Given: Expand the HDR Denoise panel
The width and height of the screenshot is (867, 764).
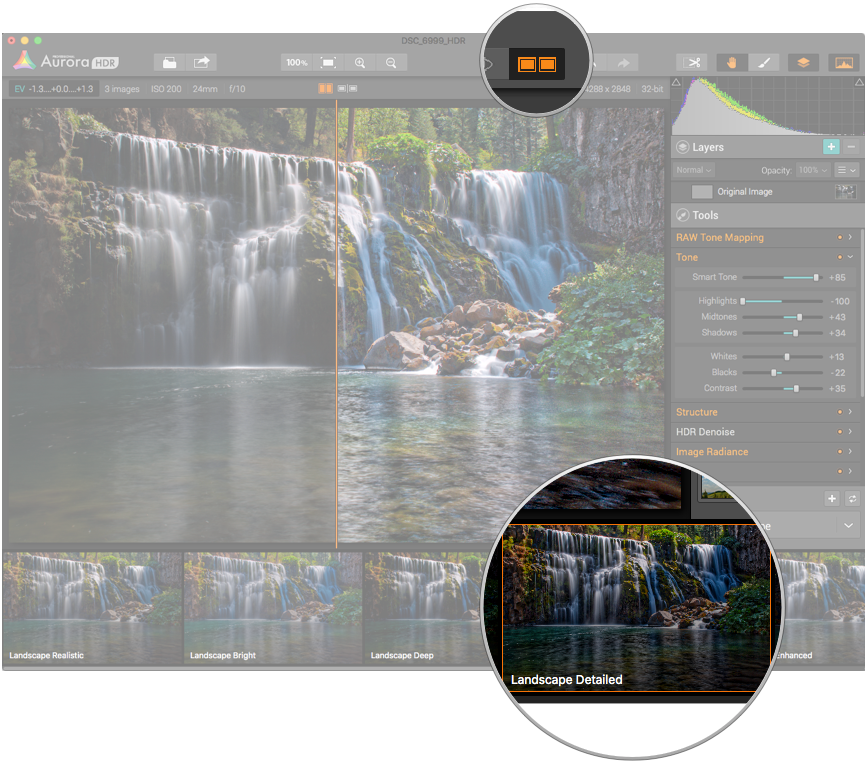Looking at the screenshot, I should pyautogui.click(x=850, y=432).
